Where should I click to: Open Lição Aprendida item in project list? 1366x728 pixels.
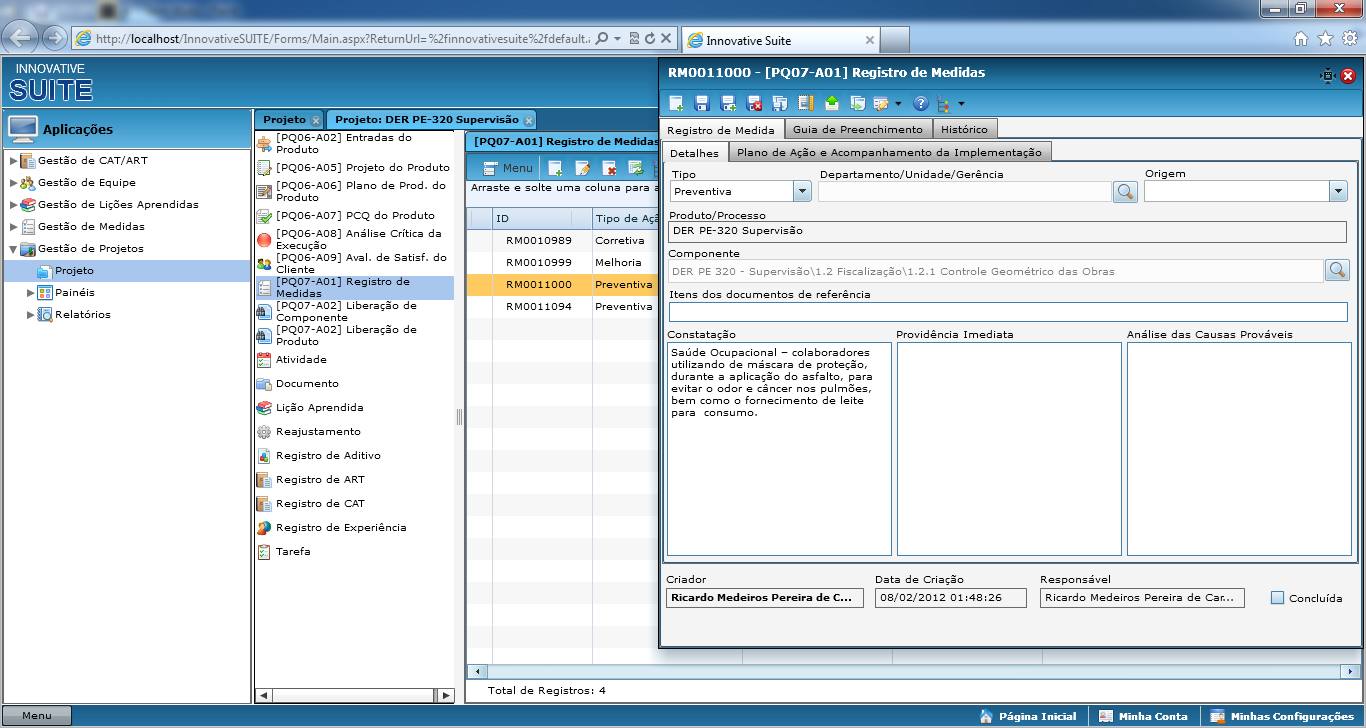click(309, 407)
